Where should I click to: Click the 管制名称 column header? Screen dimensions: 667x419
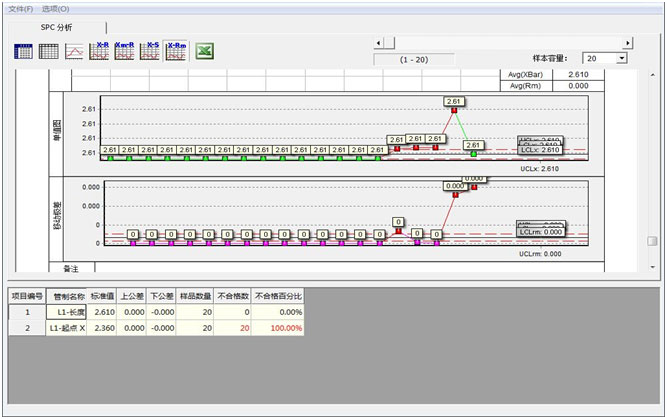click(x=67, y=296)
